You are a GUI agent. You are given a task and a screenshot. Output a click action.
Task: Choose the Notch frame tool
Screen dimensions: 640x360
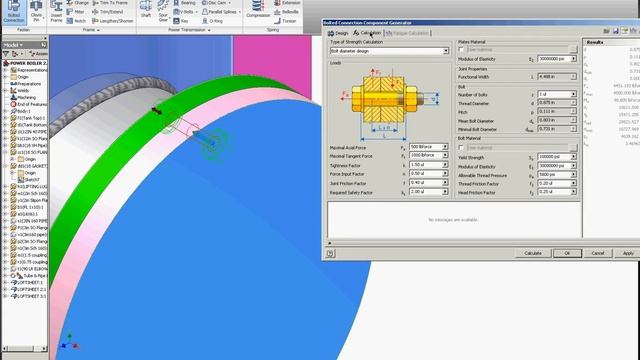76,21
